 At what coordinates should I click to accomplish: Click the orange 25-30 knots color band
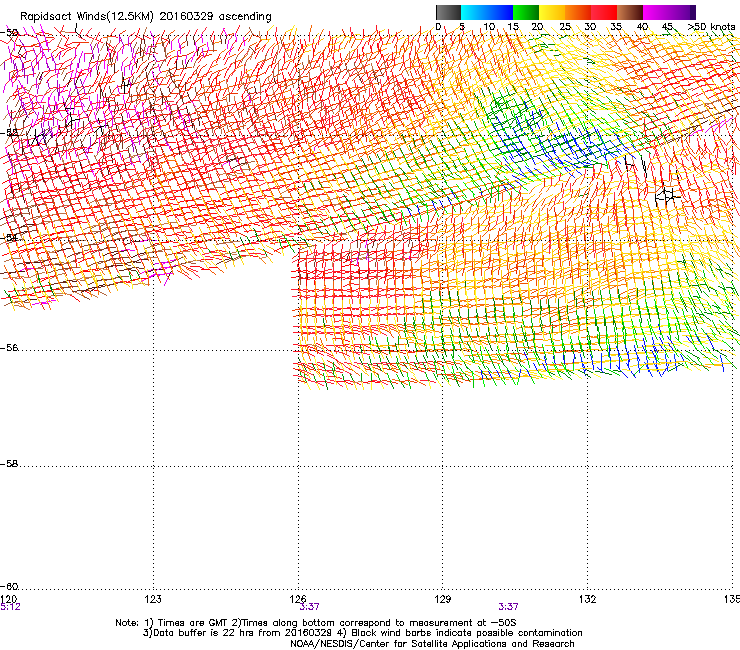point(578,12)
